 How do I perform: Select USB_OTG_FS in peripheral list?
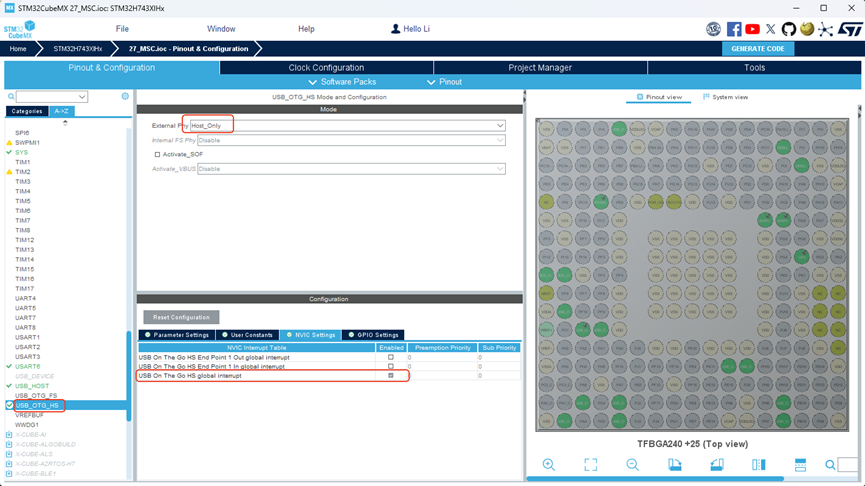click(x=36, y=396)
